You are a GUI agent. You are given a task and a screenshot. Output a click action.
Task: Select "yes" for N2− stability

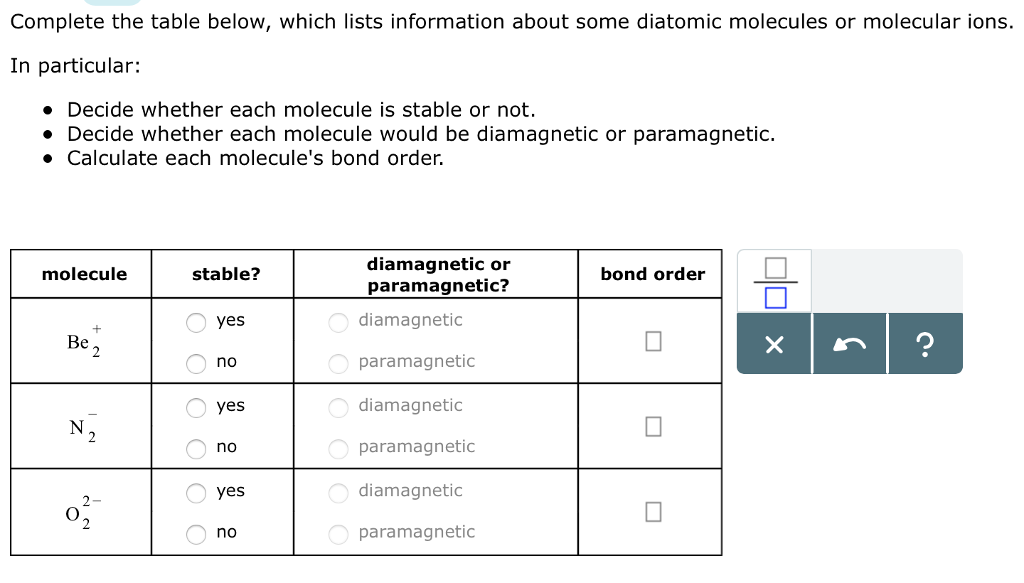point(196,405)
